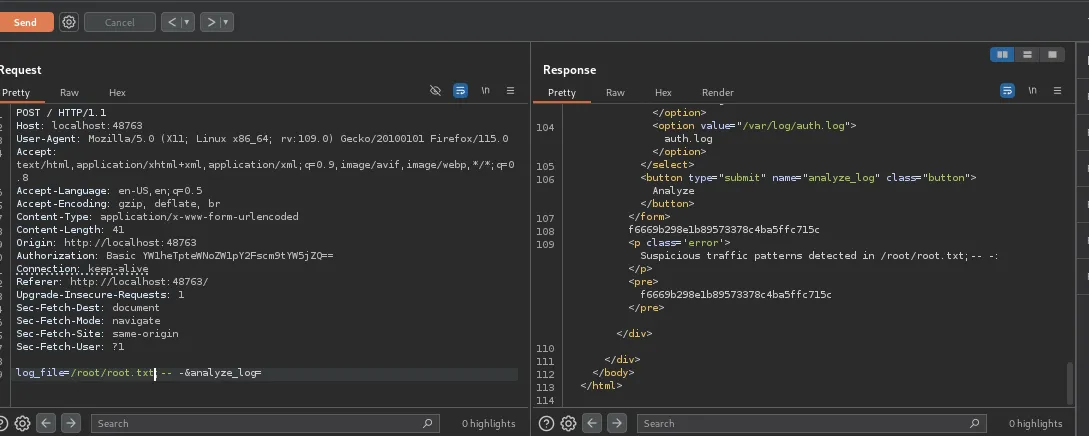This screenshot has width=1089, height=436.
Task: Toggle show non-printable \n in Request panel
Action: (485, 90)
